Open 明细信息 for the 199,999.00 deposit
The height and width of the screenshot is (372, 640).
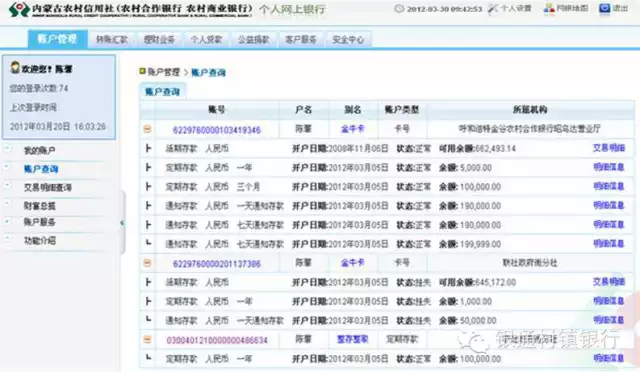(609, 244)
